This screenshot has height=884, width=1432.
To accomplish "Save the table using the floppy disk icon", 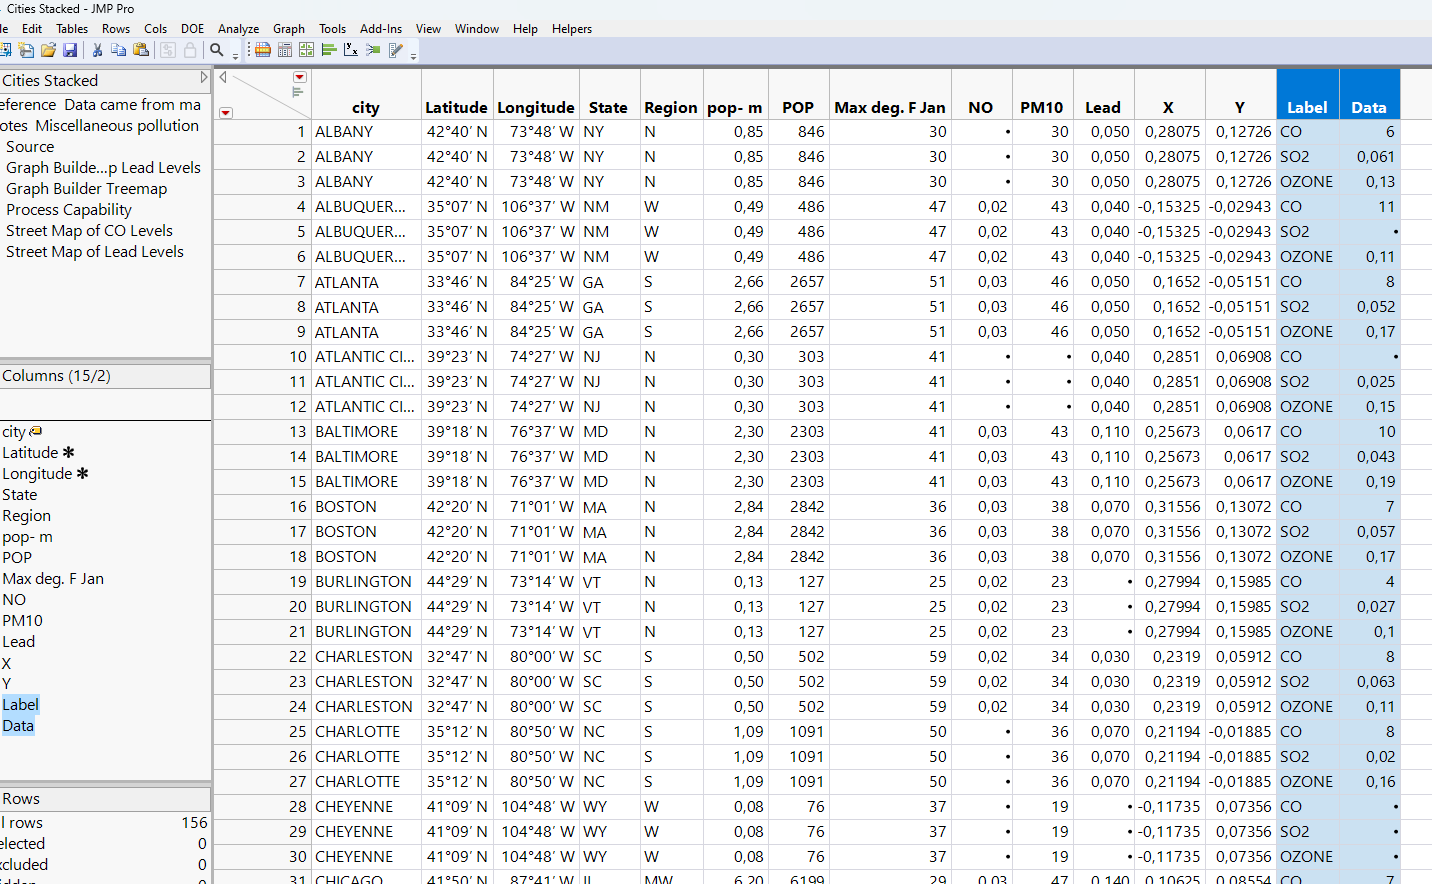I will coord(69,50).
